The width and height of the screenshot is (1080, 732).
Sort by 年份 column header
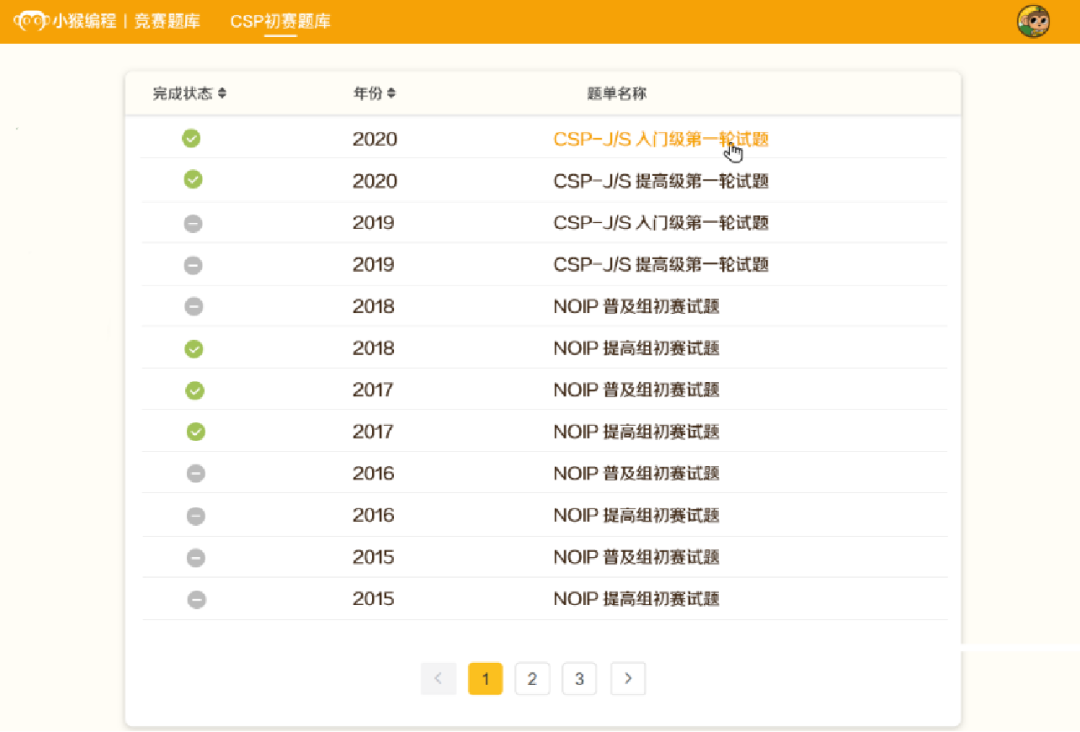coord(374,93)
